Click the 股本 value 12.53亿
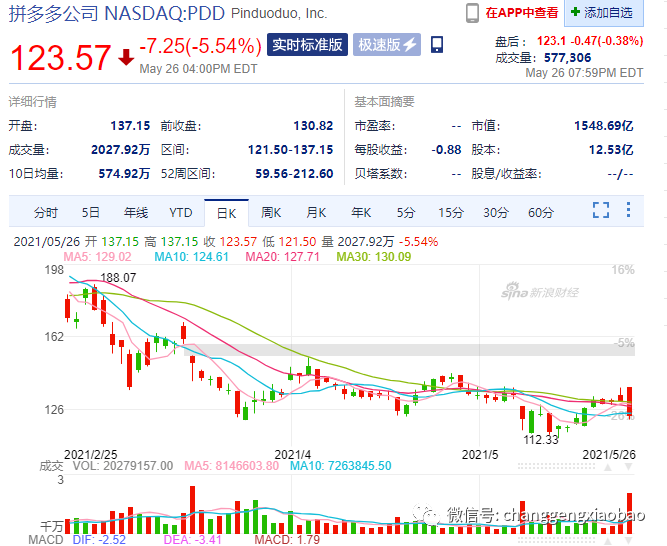 (611, 150)
